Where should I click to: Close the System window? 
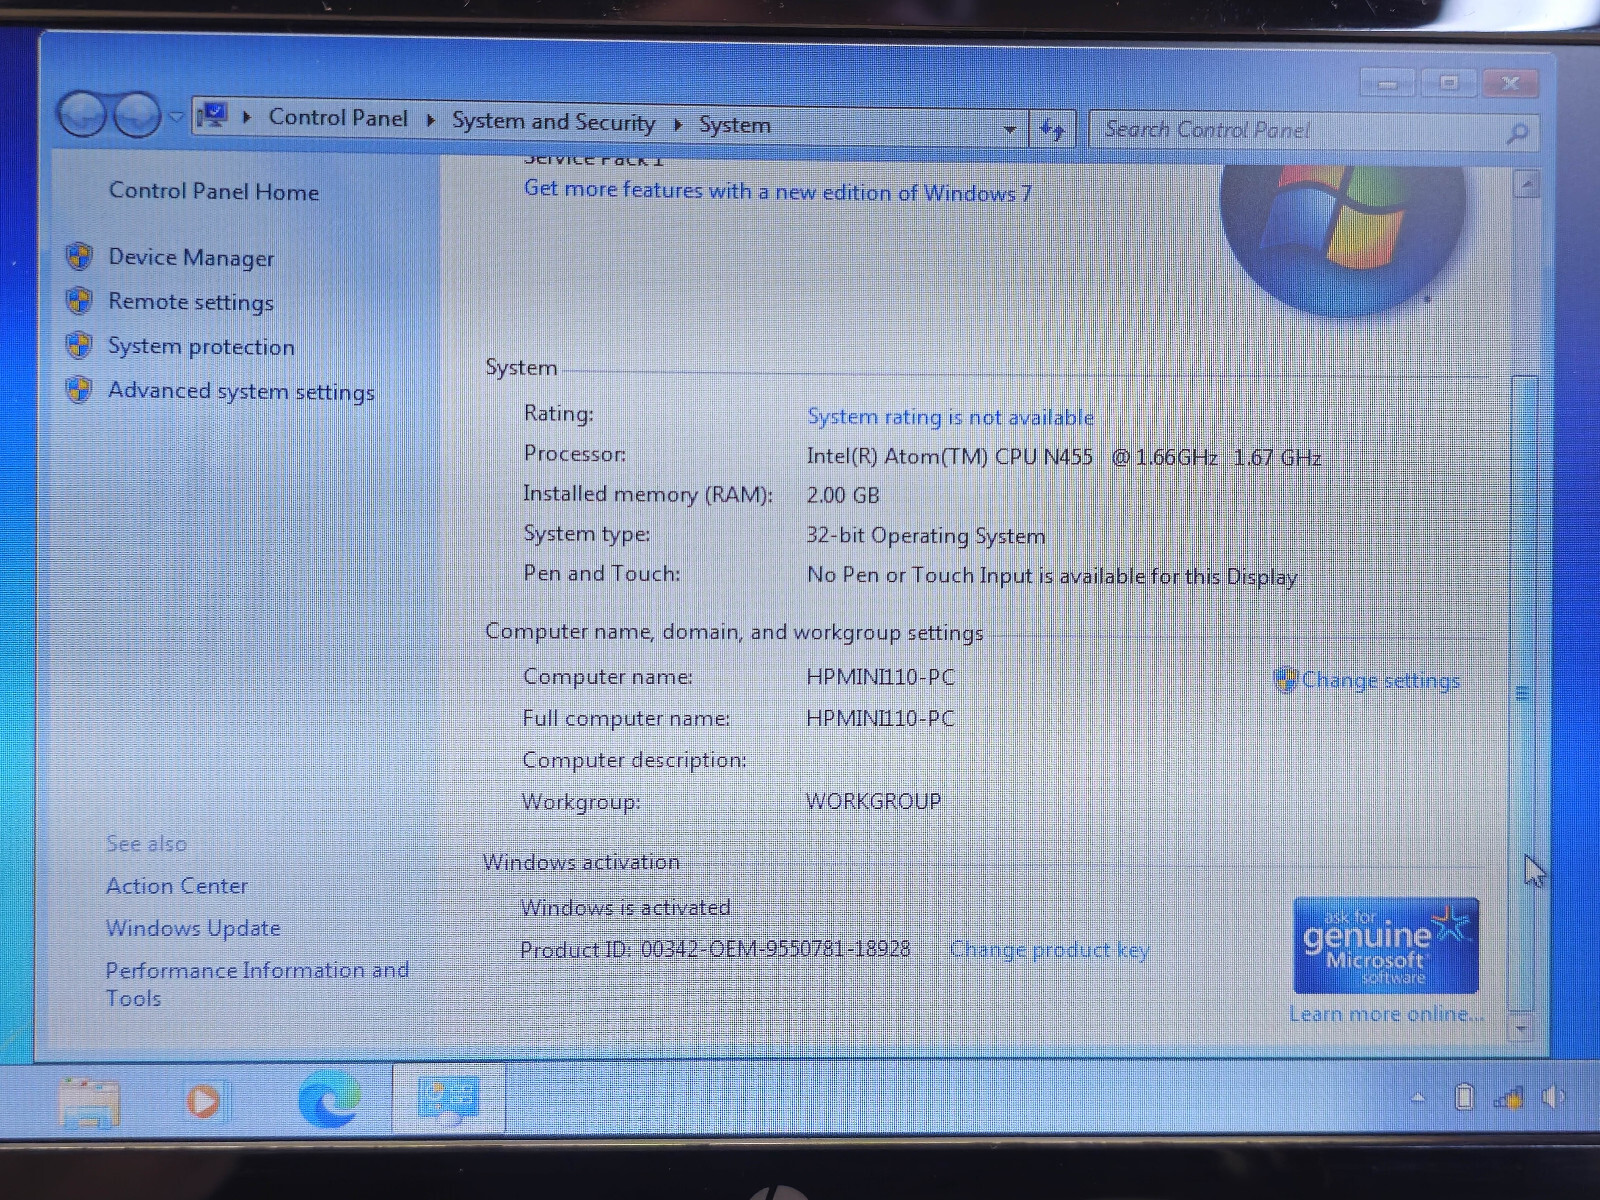(1511, 82)
